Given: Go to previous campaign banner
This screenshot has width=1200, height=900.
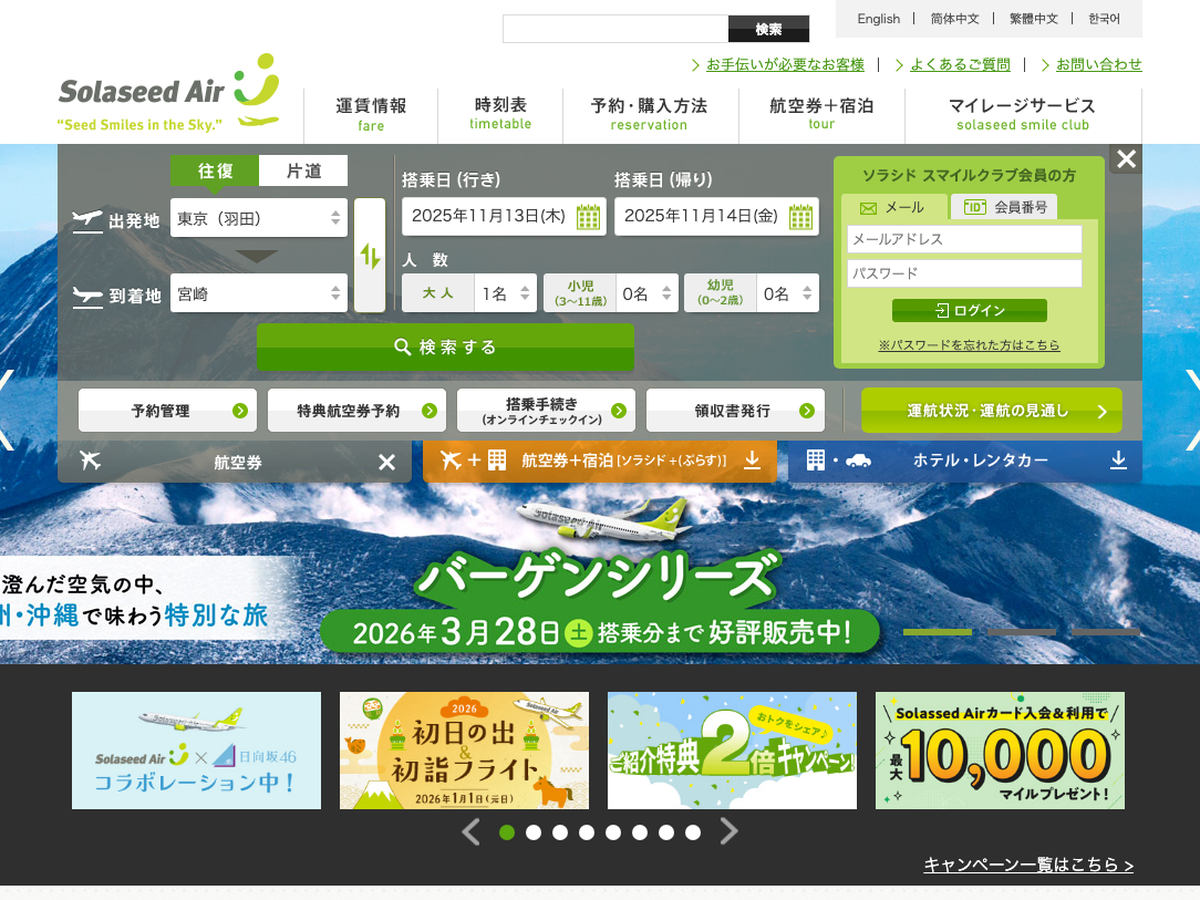Looking at the screenshot, I should (471, 832).
